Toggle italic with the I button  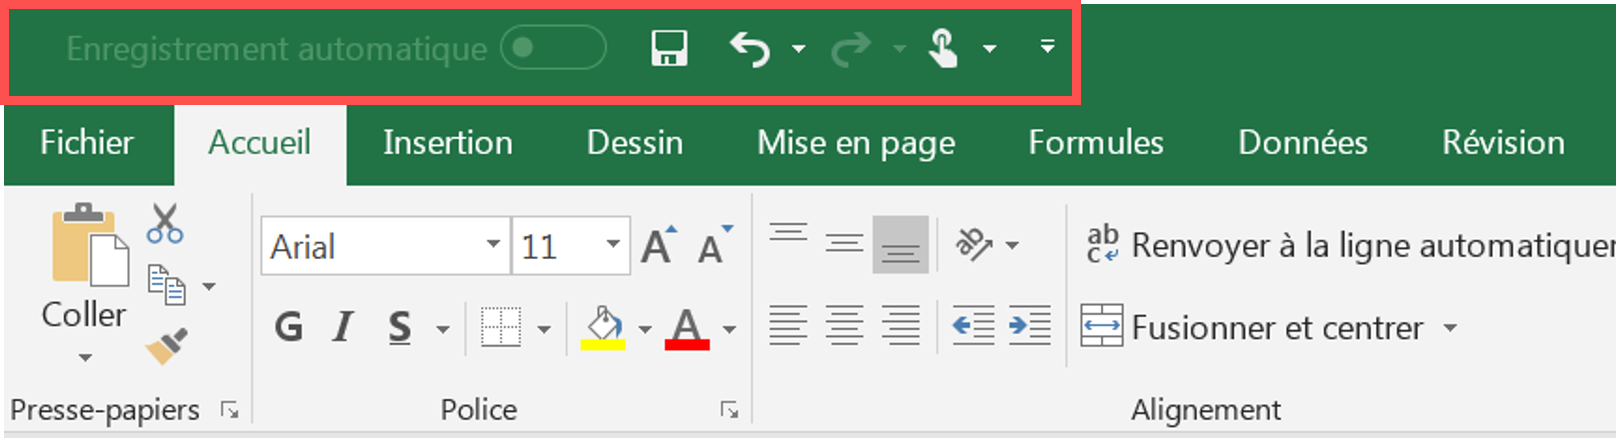(344, 327)
